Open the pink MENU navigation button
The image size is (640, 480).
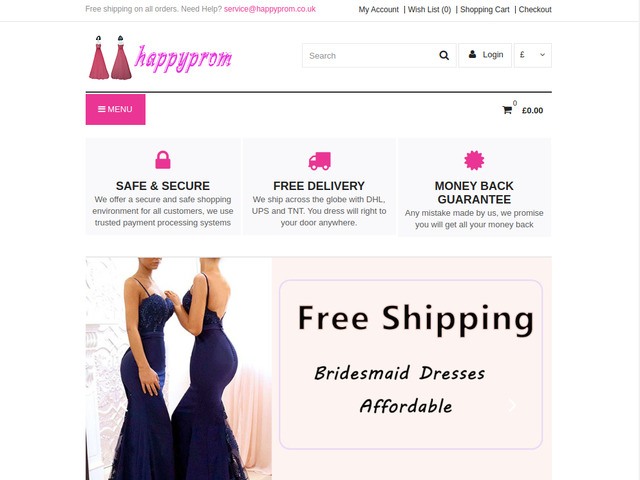pyautogui.click(x=116, y=109)
